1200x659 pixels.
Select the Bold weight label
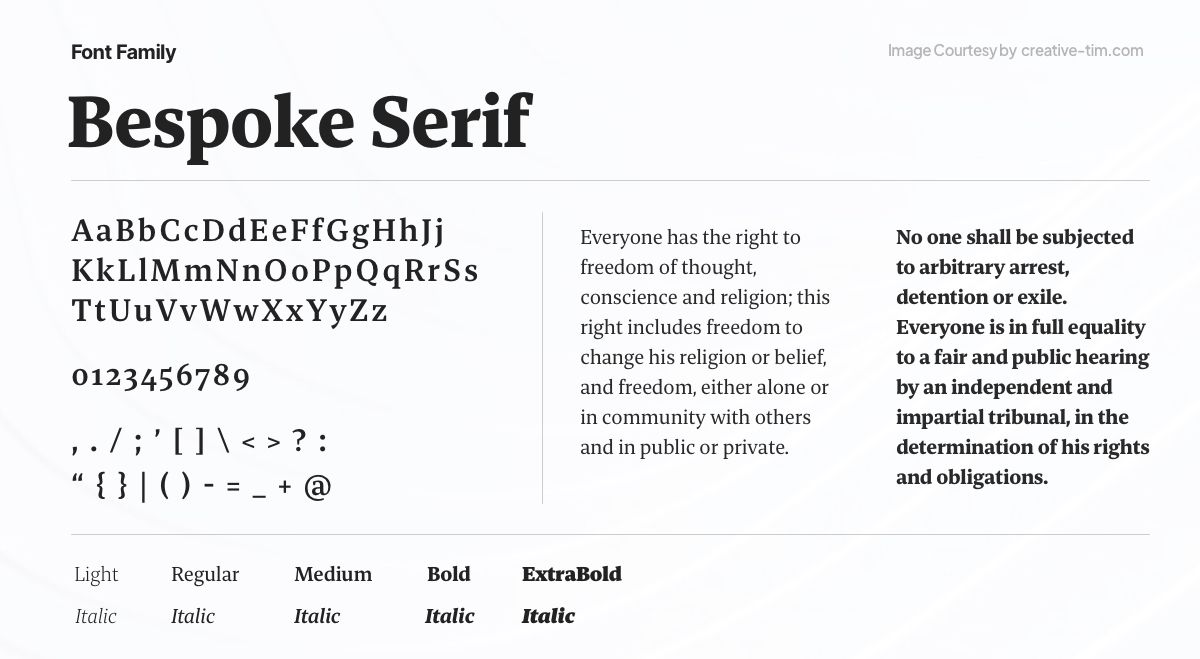448,574
